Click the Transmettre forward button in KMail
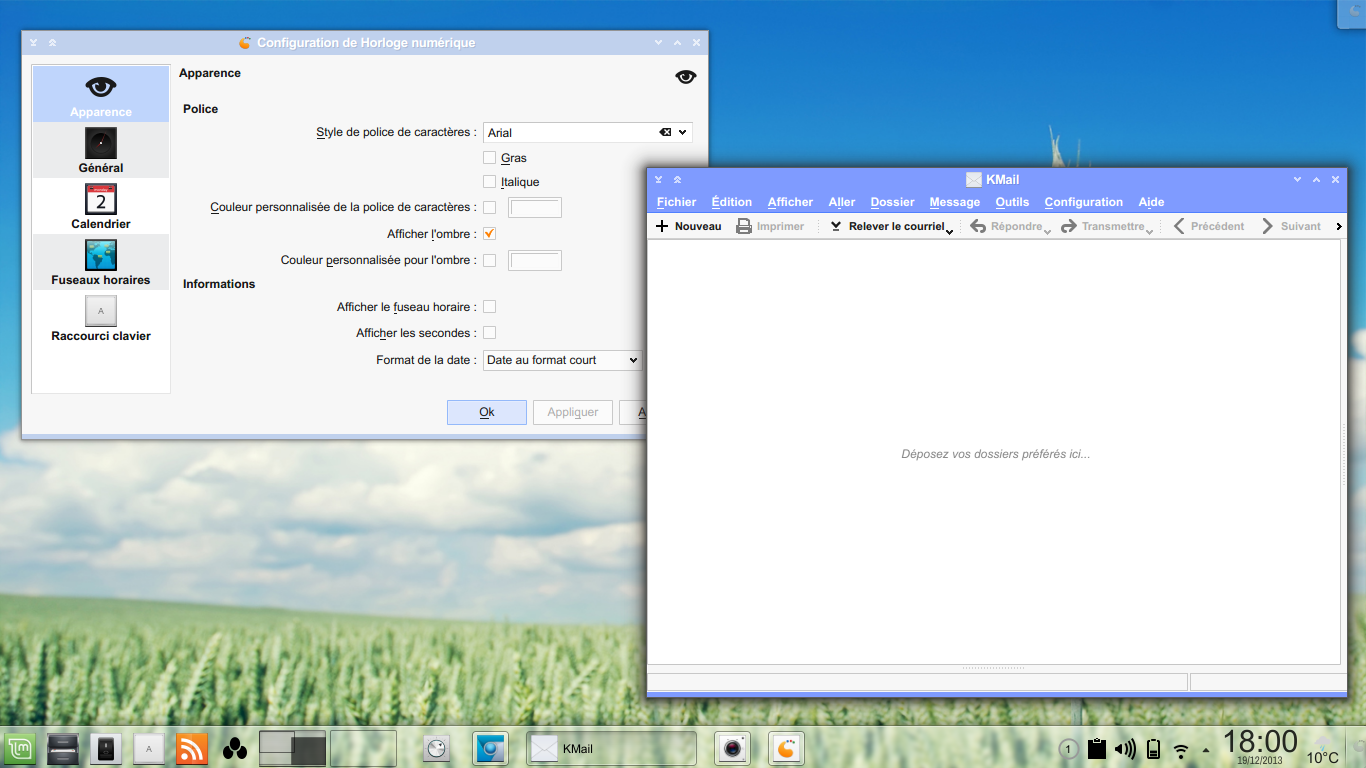 pos(1103,226)
